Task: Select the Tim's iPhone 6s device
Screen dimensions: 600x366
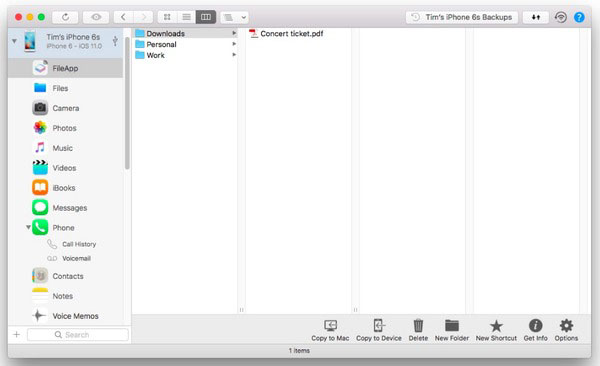Action: (x=65, y=41)
